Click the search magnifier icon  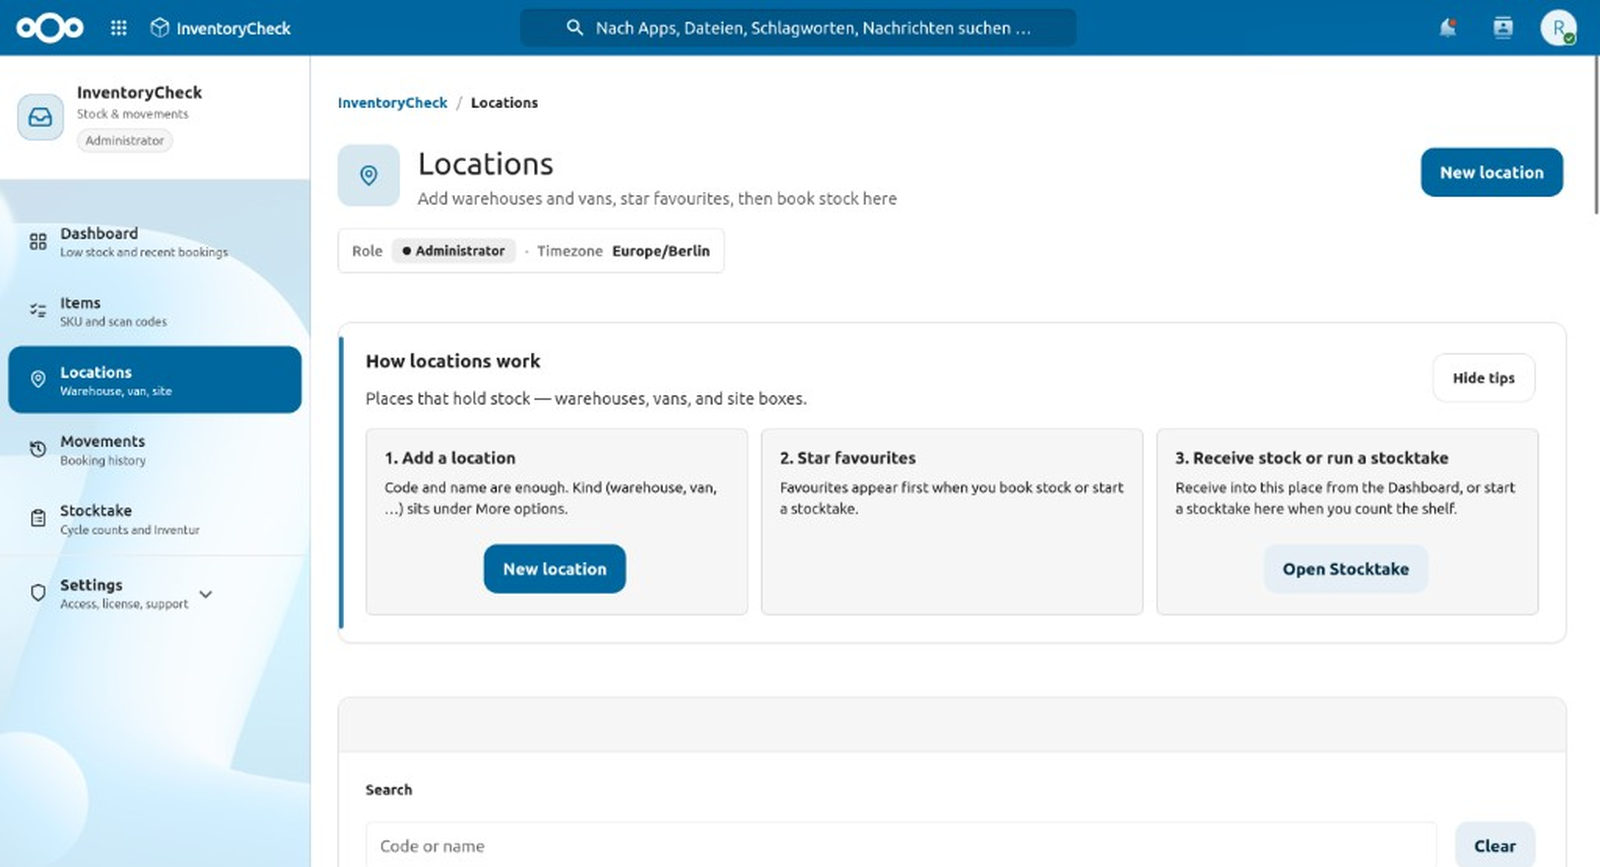pos(574,28)
